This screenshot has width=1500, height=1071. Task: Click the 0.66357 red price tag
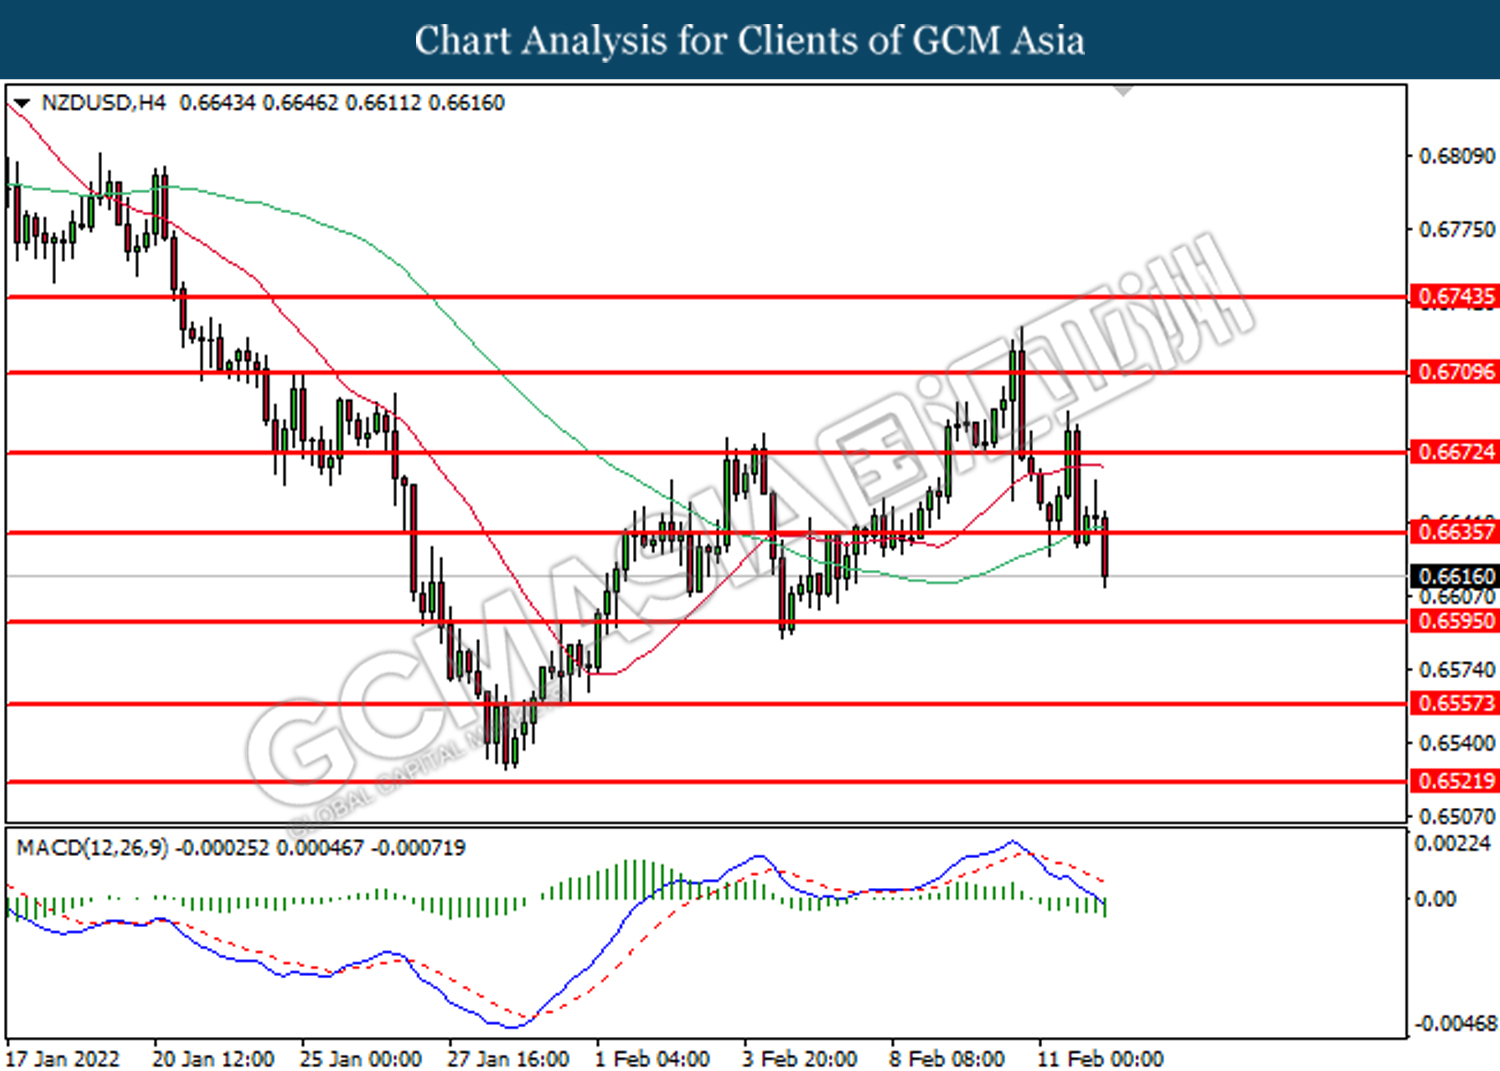(x=1456, y=532)
